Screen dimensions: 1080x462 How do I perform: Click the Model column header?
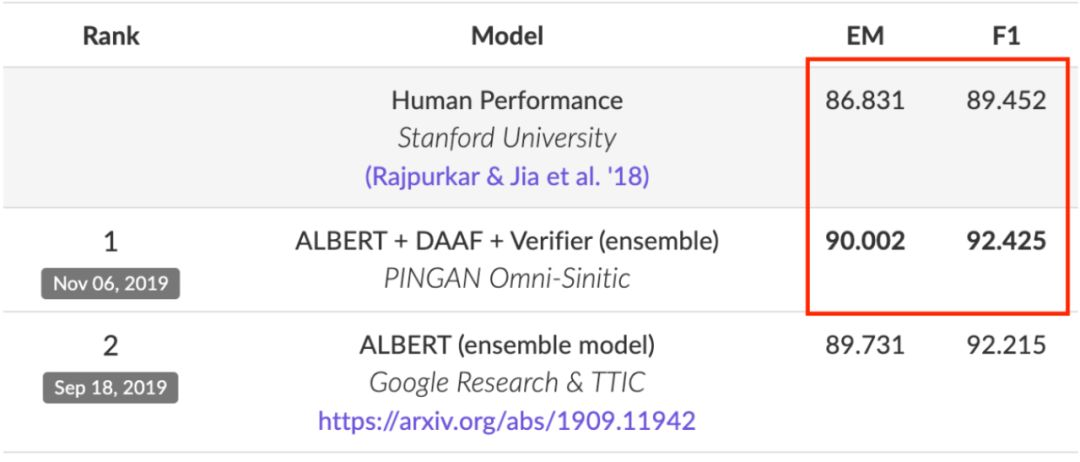pyautogui.click(x=507, y=37)
